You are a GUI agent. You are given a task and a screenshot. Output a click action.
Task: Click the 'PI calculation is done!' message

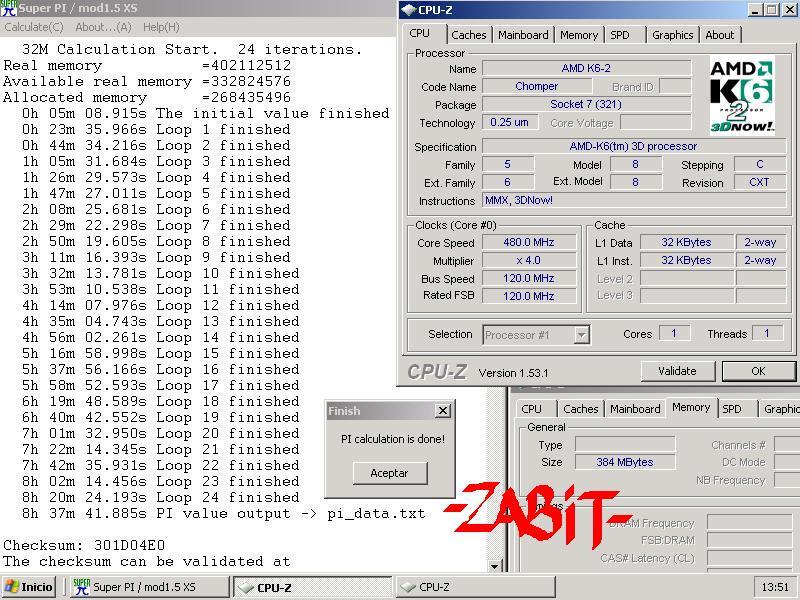[x=393, y=439]
